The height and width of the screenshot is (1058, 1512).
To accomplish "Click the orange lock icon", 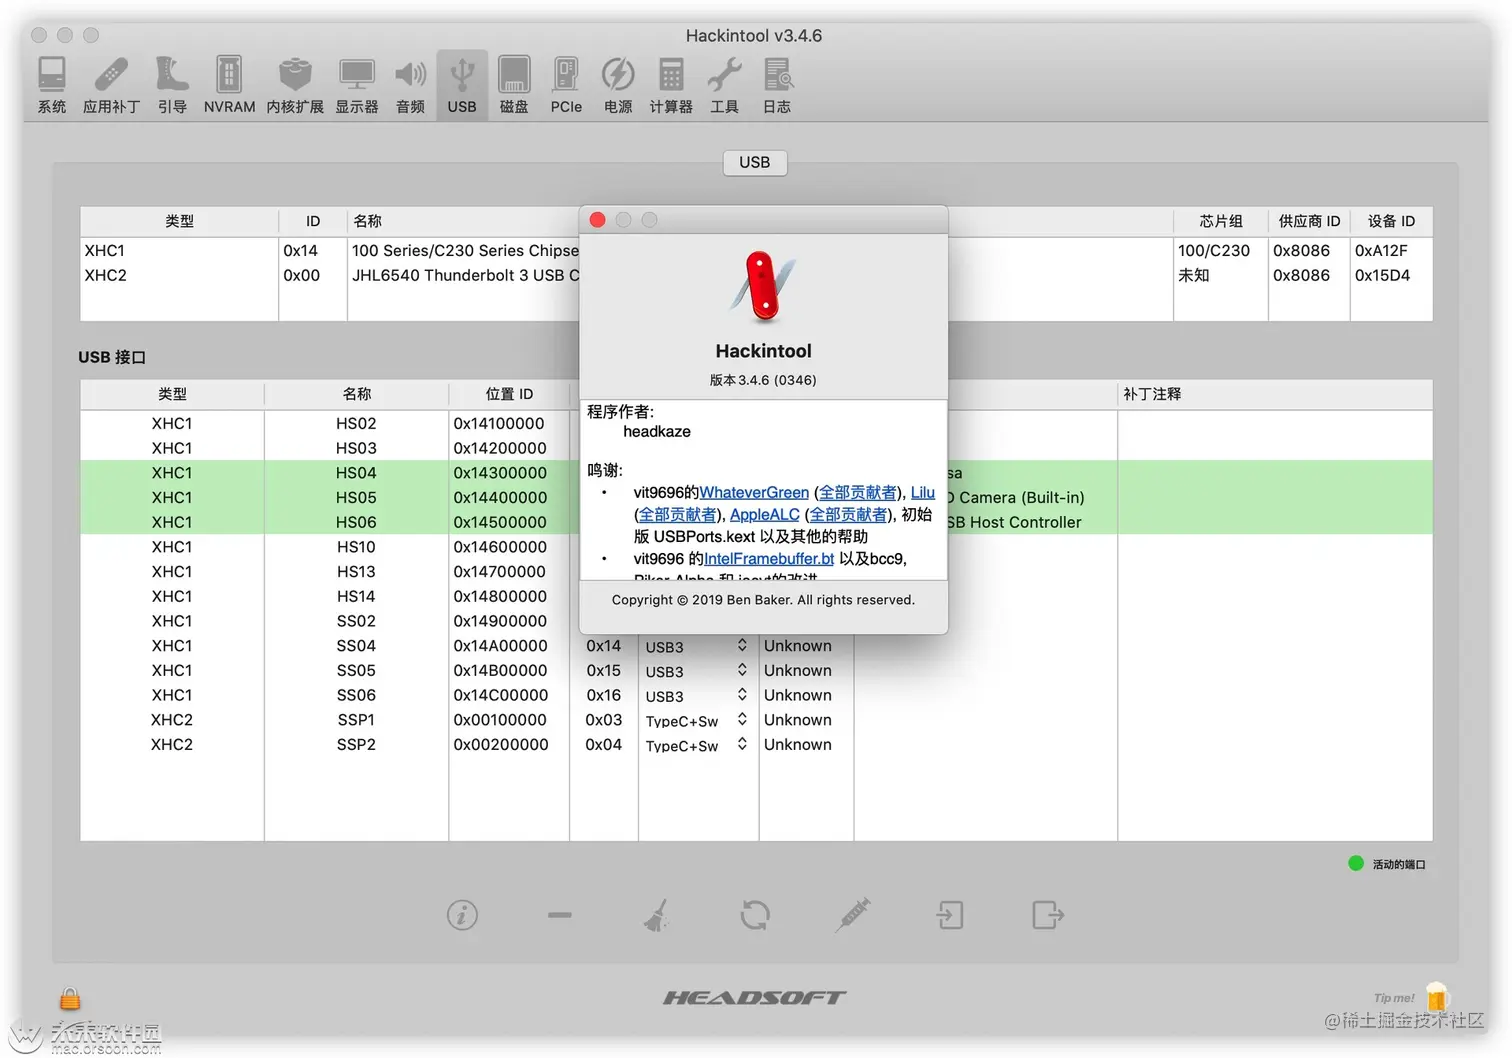I will (70, 998).
